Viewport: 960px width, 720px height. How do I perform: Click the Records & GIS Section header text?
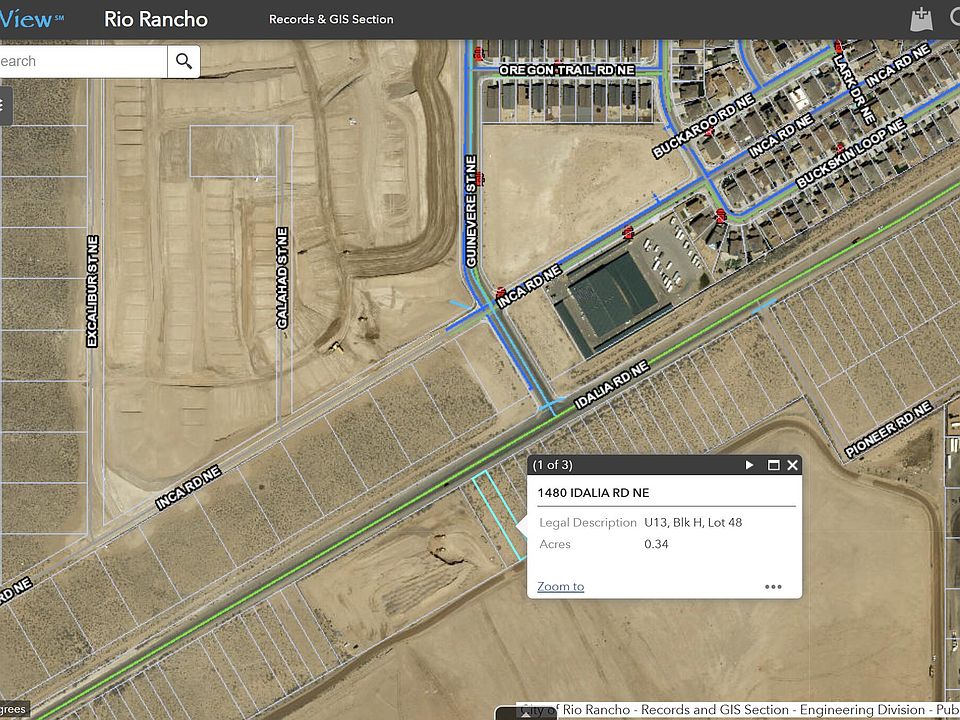coord(331,19)
